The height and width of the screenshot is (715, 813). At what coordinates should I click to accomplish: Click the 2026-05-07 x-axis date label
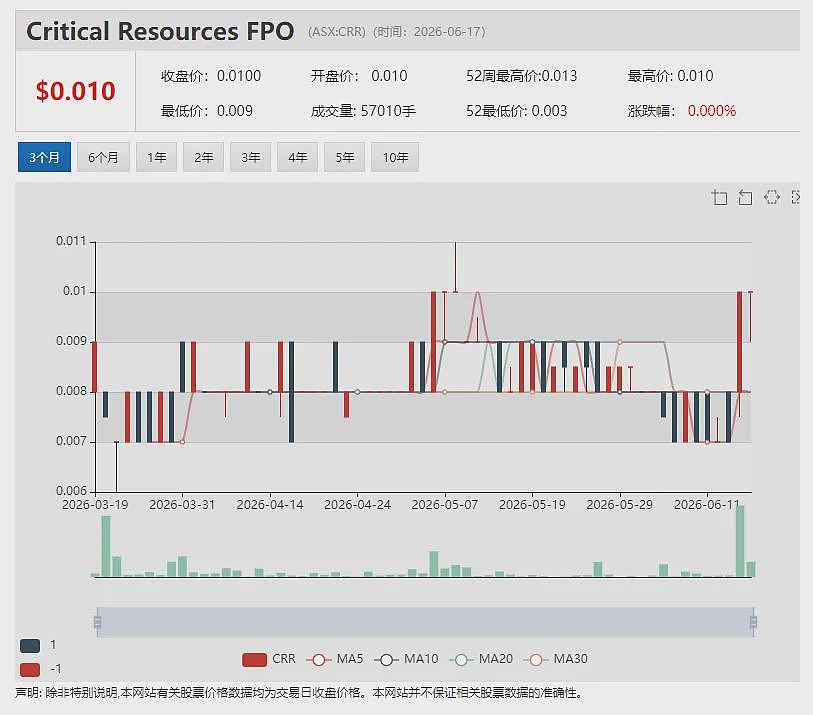click(444, 505)
